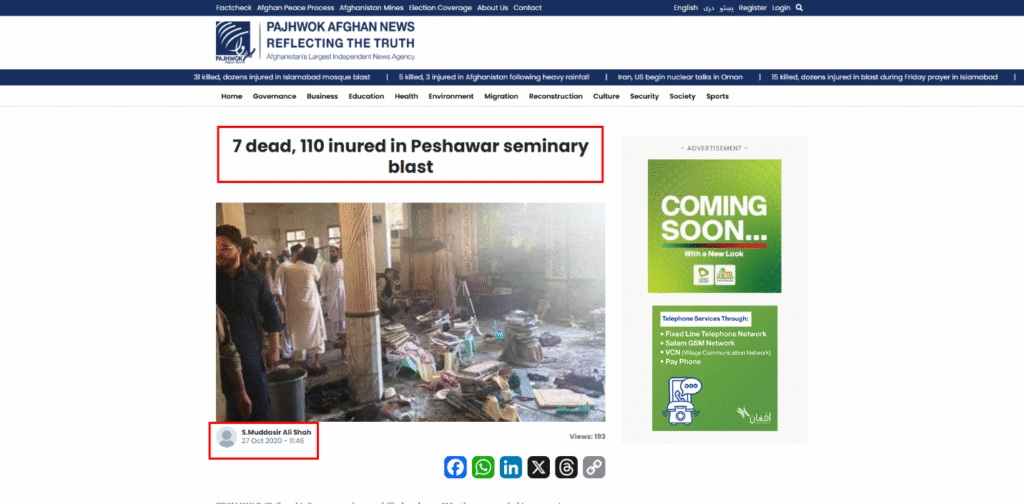The image size is (1024, 504).
Task: Copy article link with chain icon
Action: tap(594, 467)
